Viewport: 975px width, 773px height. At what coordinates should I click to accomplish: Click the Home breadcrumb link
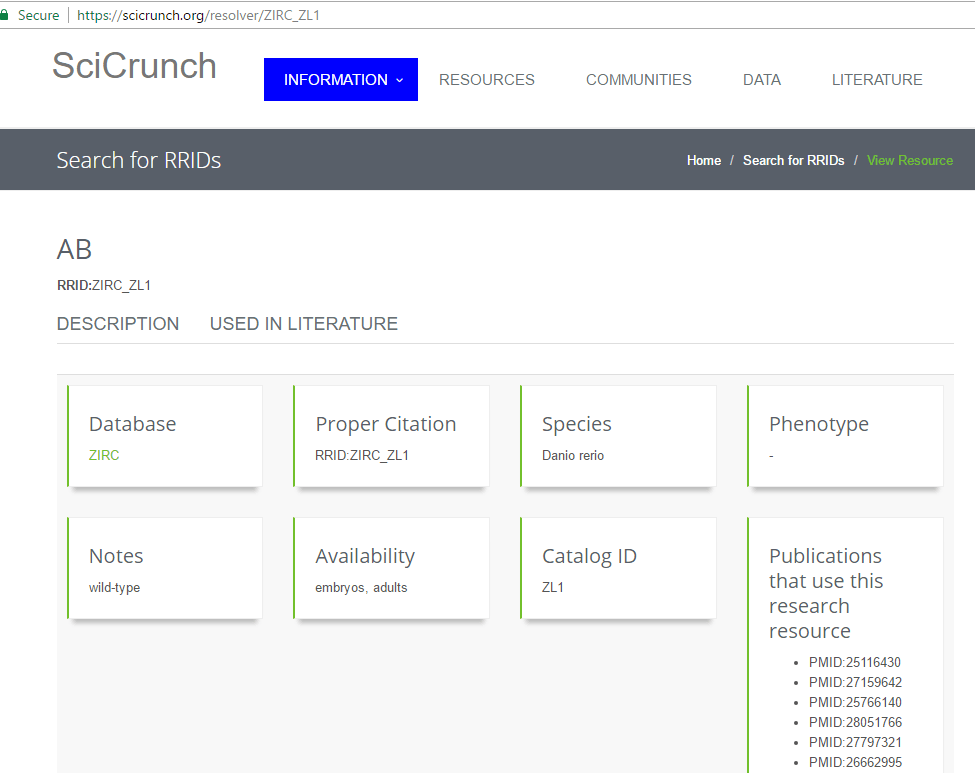704,160
